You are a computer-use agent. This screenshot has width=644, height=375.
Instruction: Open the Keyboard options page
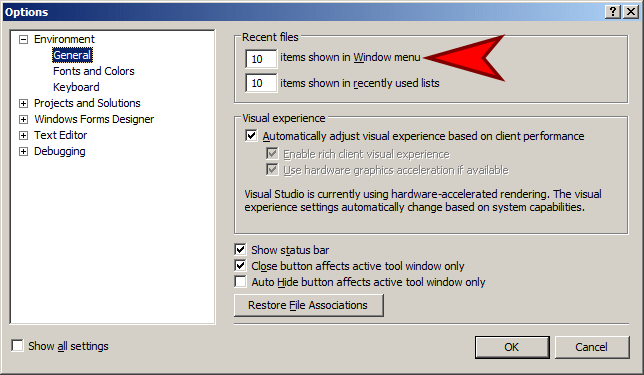click(76, 87)
